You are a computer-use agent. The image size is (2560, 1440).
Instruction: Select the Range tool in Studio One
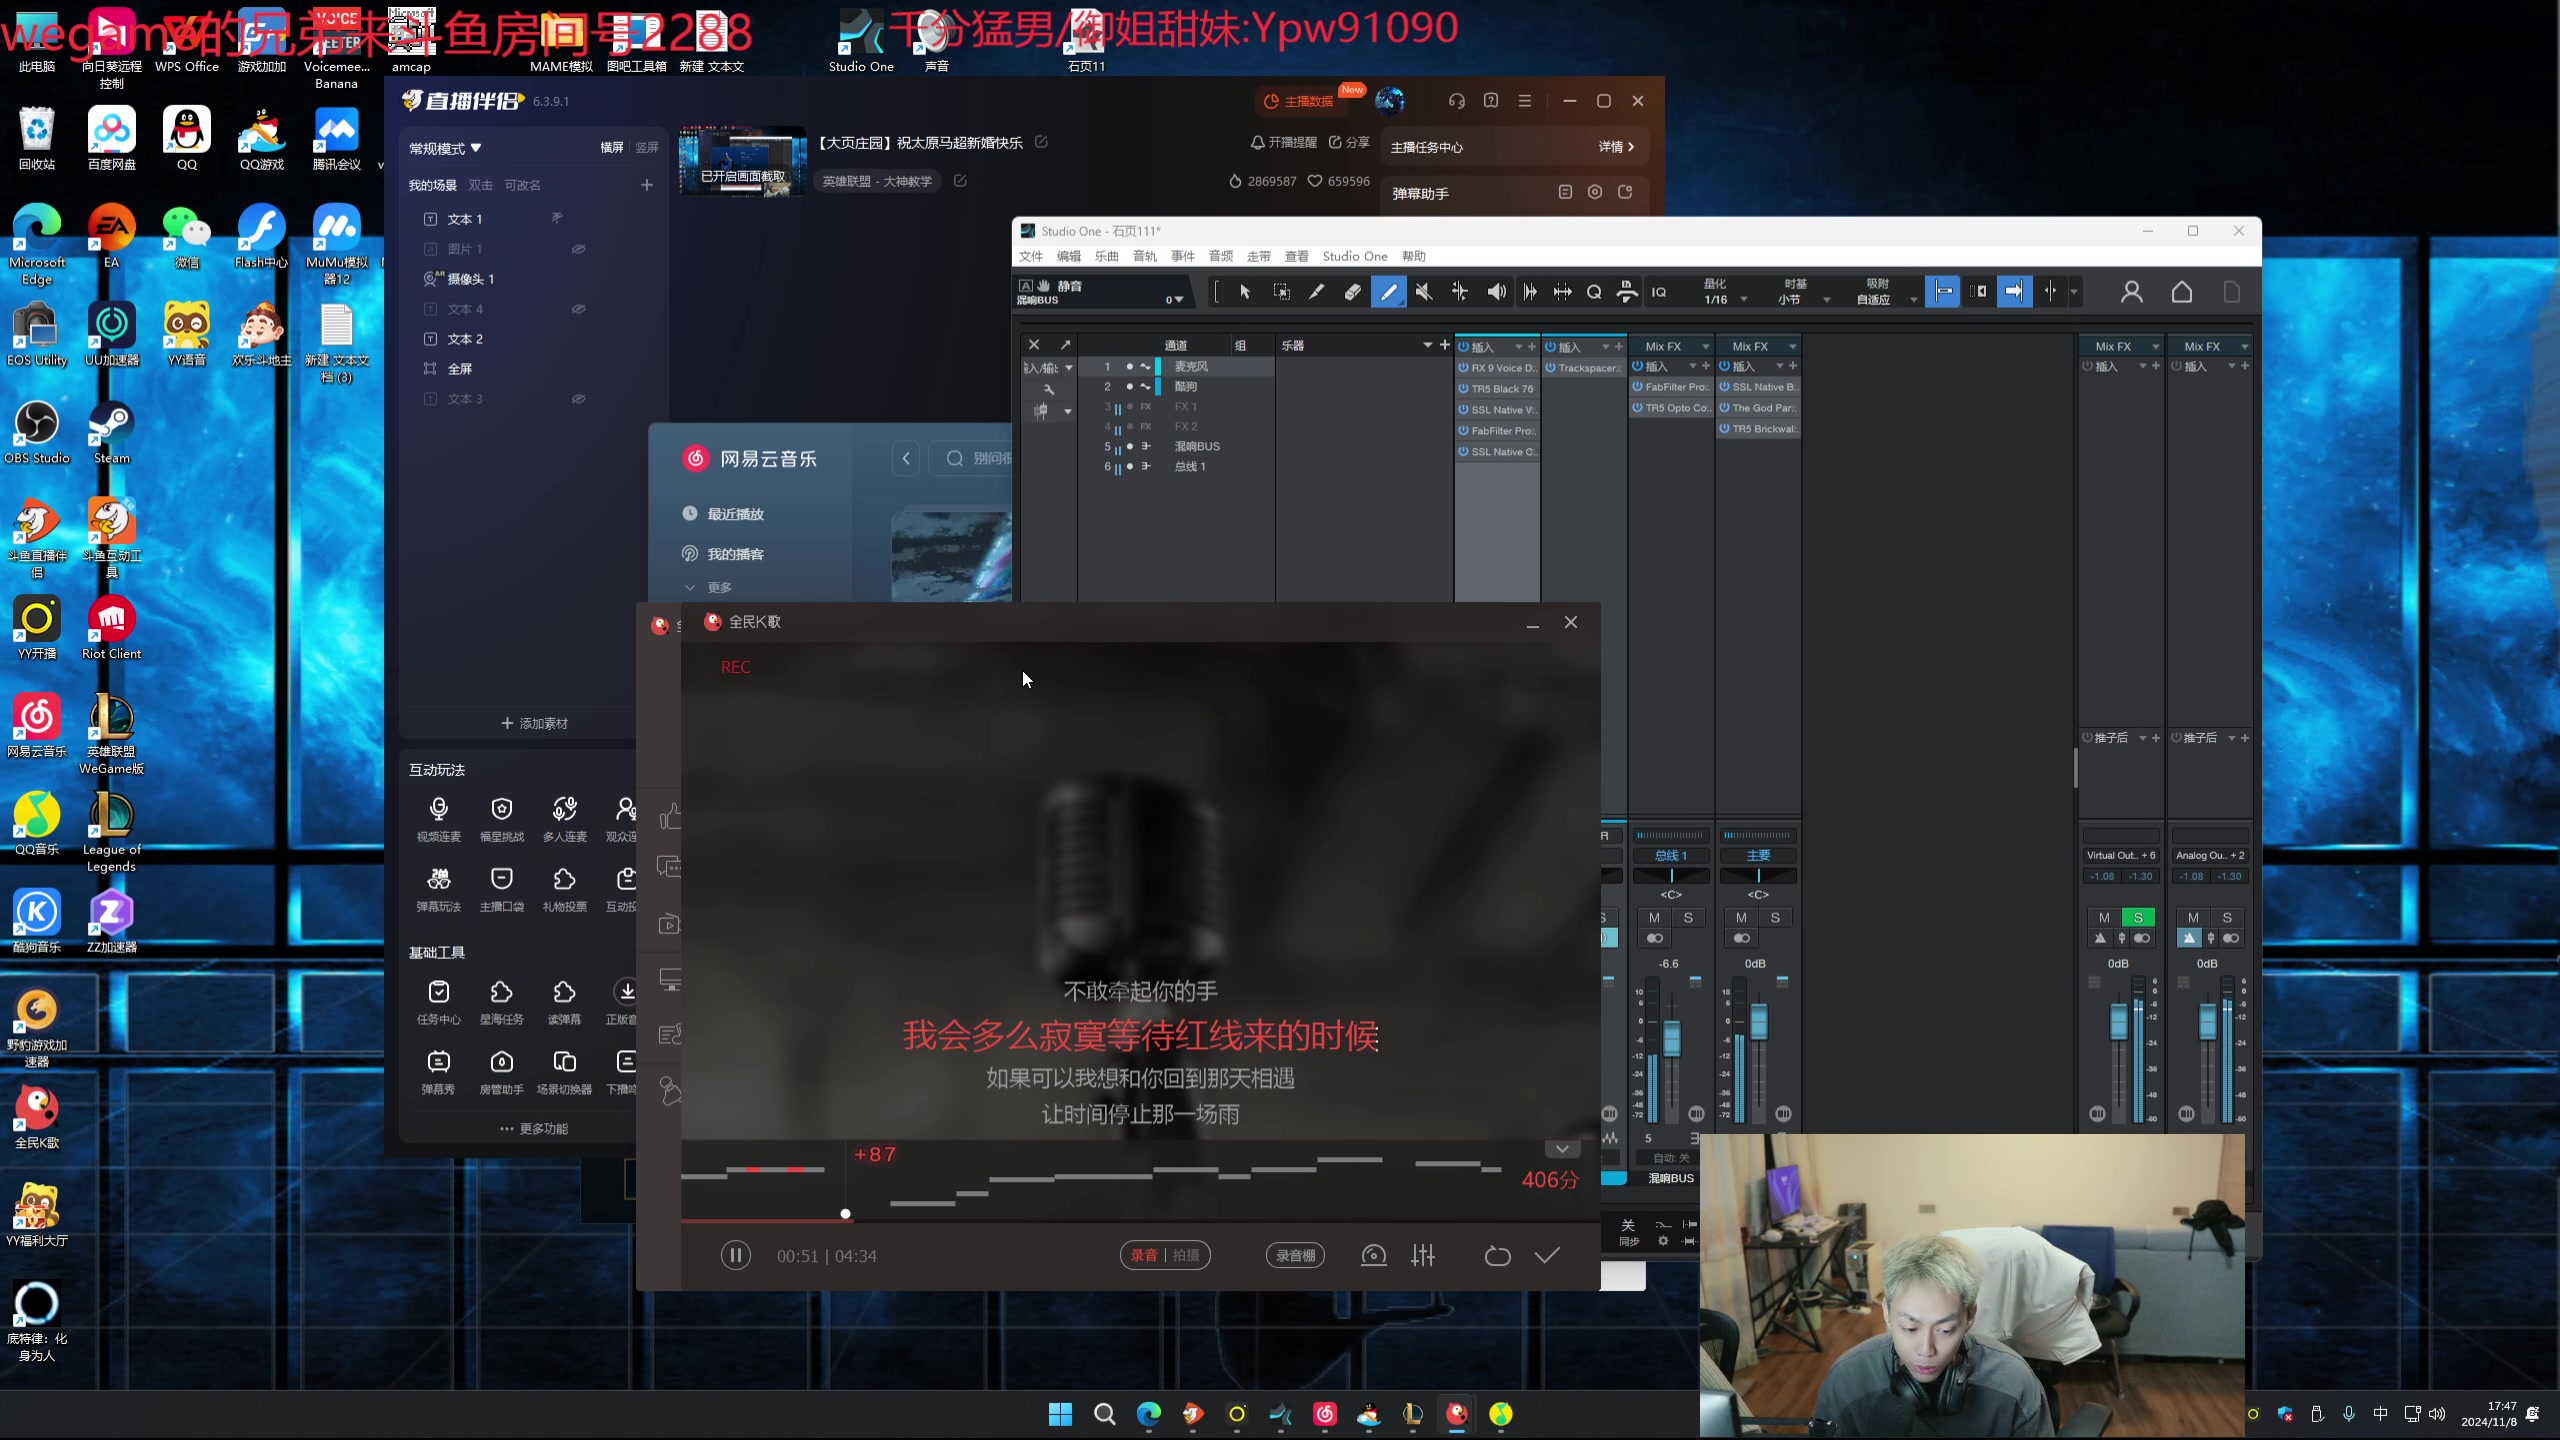coord(1281,291)
